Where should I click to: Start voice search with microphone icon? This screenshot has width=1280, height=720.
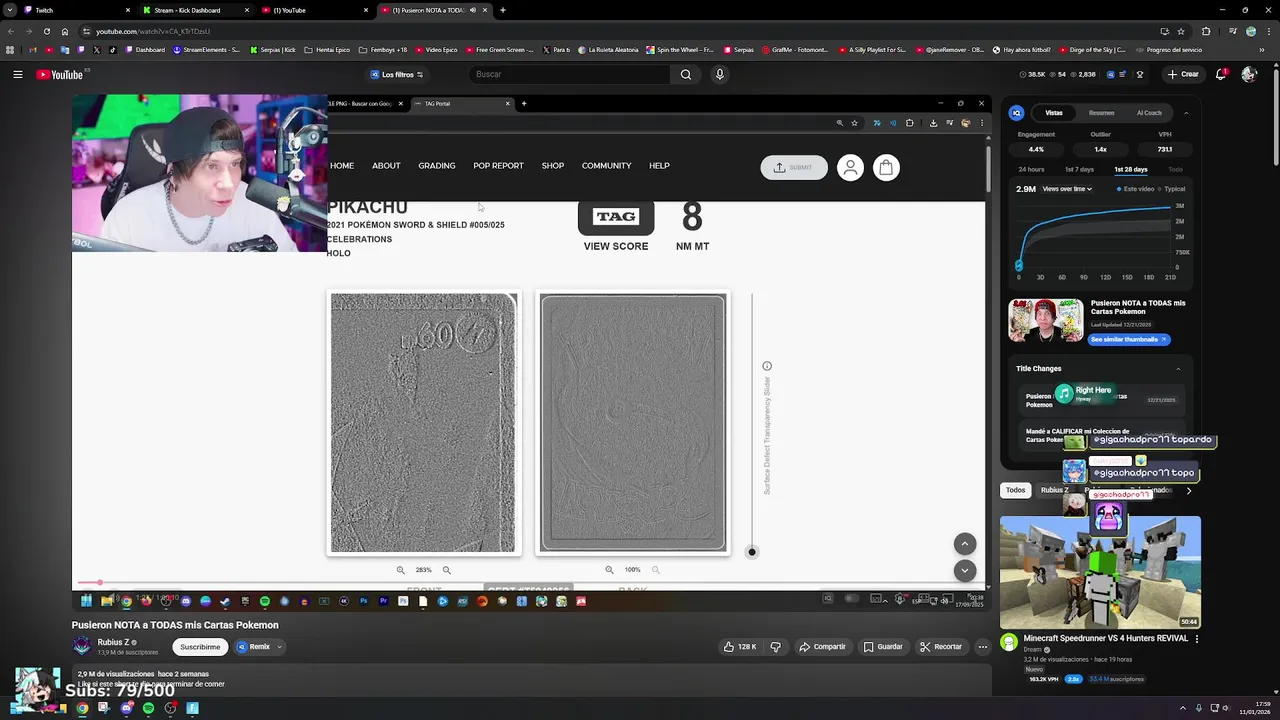click(x=719, y=74)
